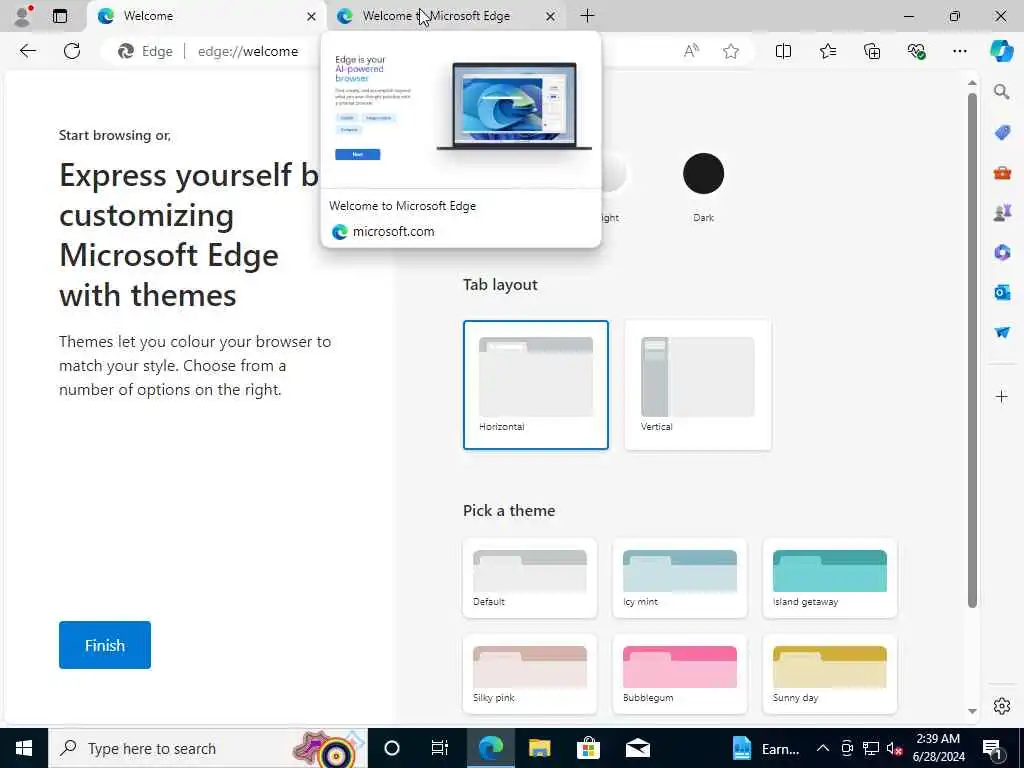Open the tab actions menu icon
The image size is (1024, 768).
[x=60, y=16]
